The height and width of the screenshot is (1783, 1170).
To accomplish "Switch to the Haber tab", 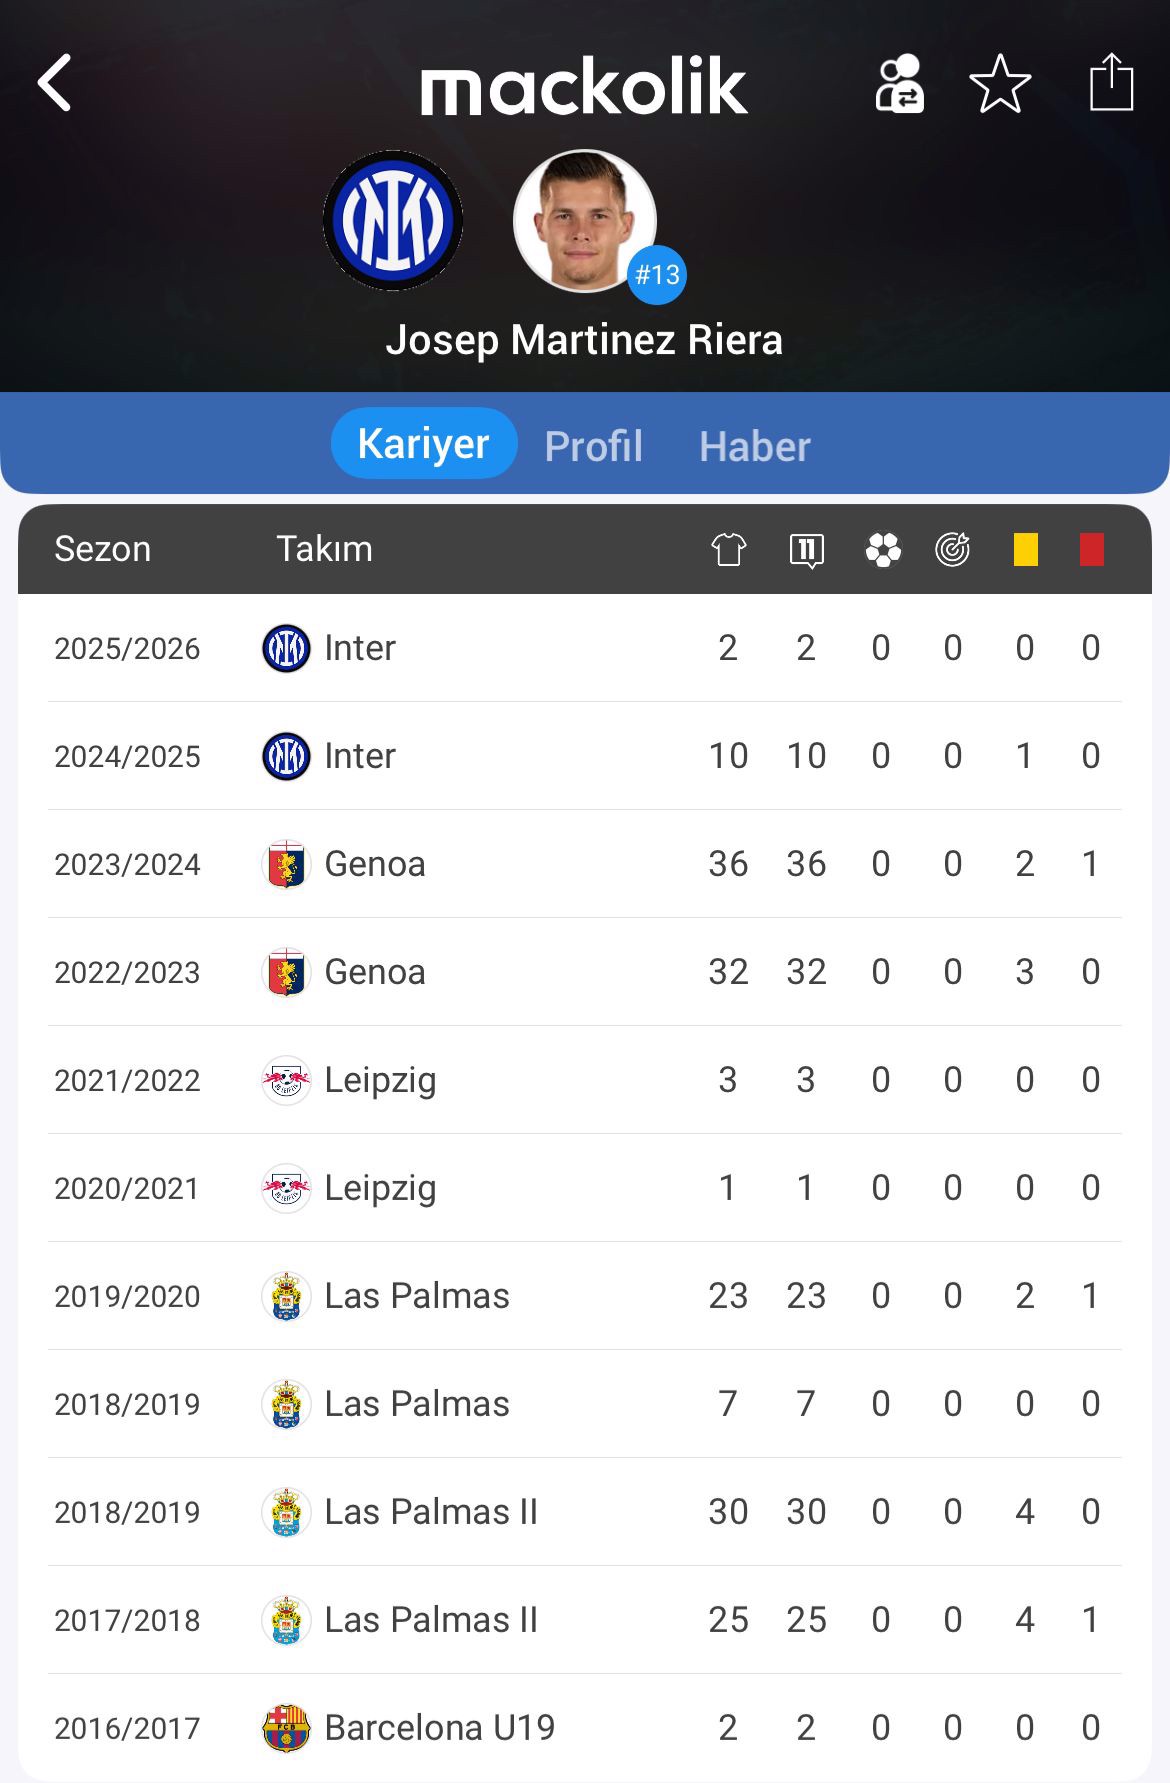I will [754, 446].
